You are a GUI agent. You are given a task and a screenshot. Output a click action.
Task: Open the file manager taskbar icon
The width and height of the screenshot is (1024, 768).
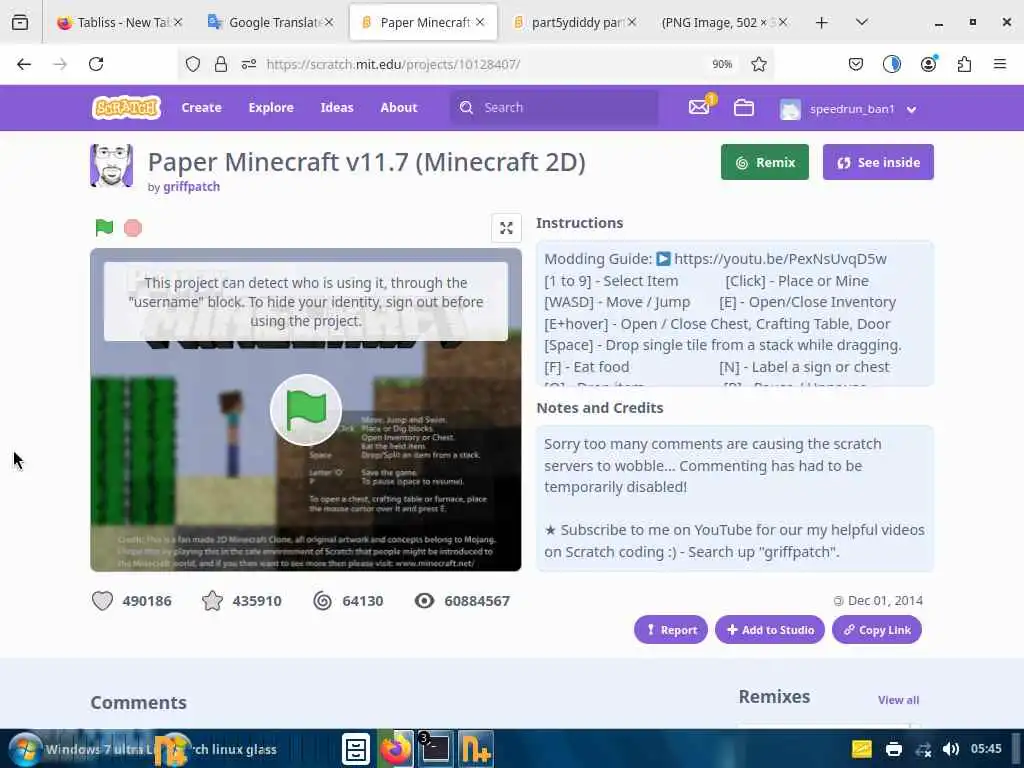coord(356,749)
